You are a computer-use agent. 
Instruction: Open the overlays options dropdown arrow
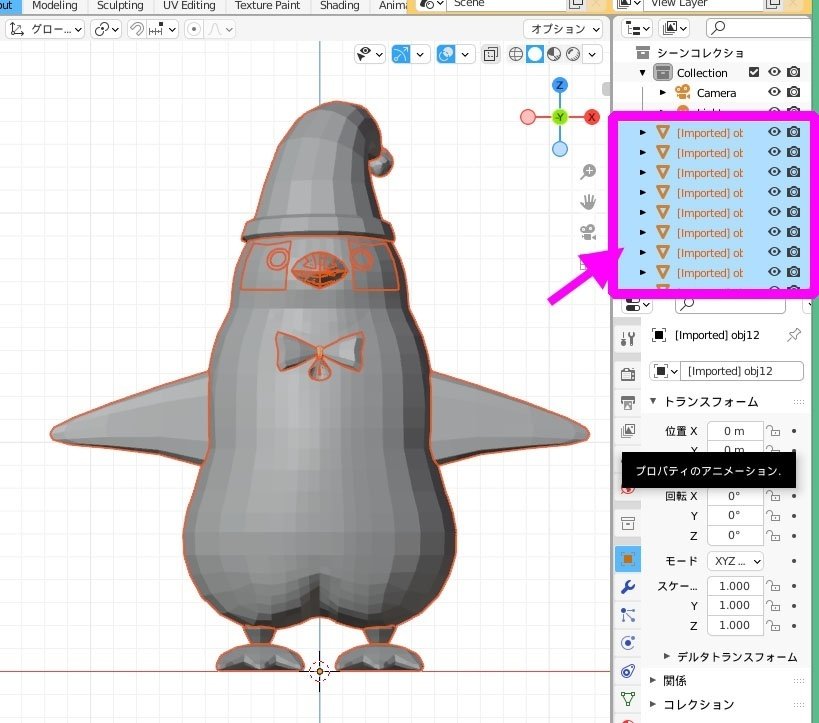pyautogui.click(x=465, y=54)
